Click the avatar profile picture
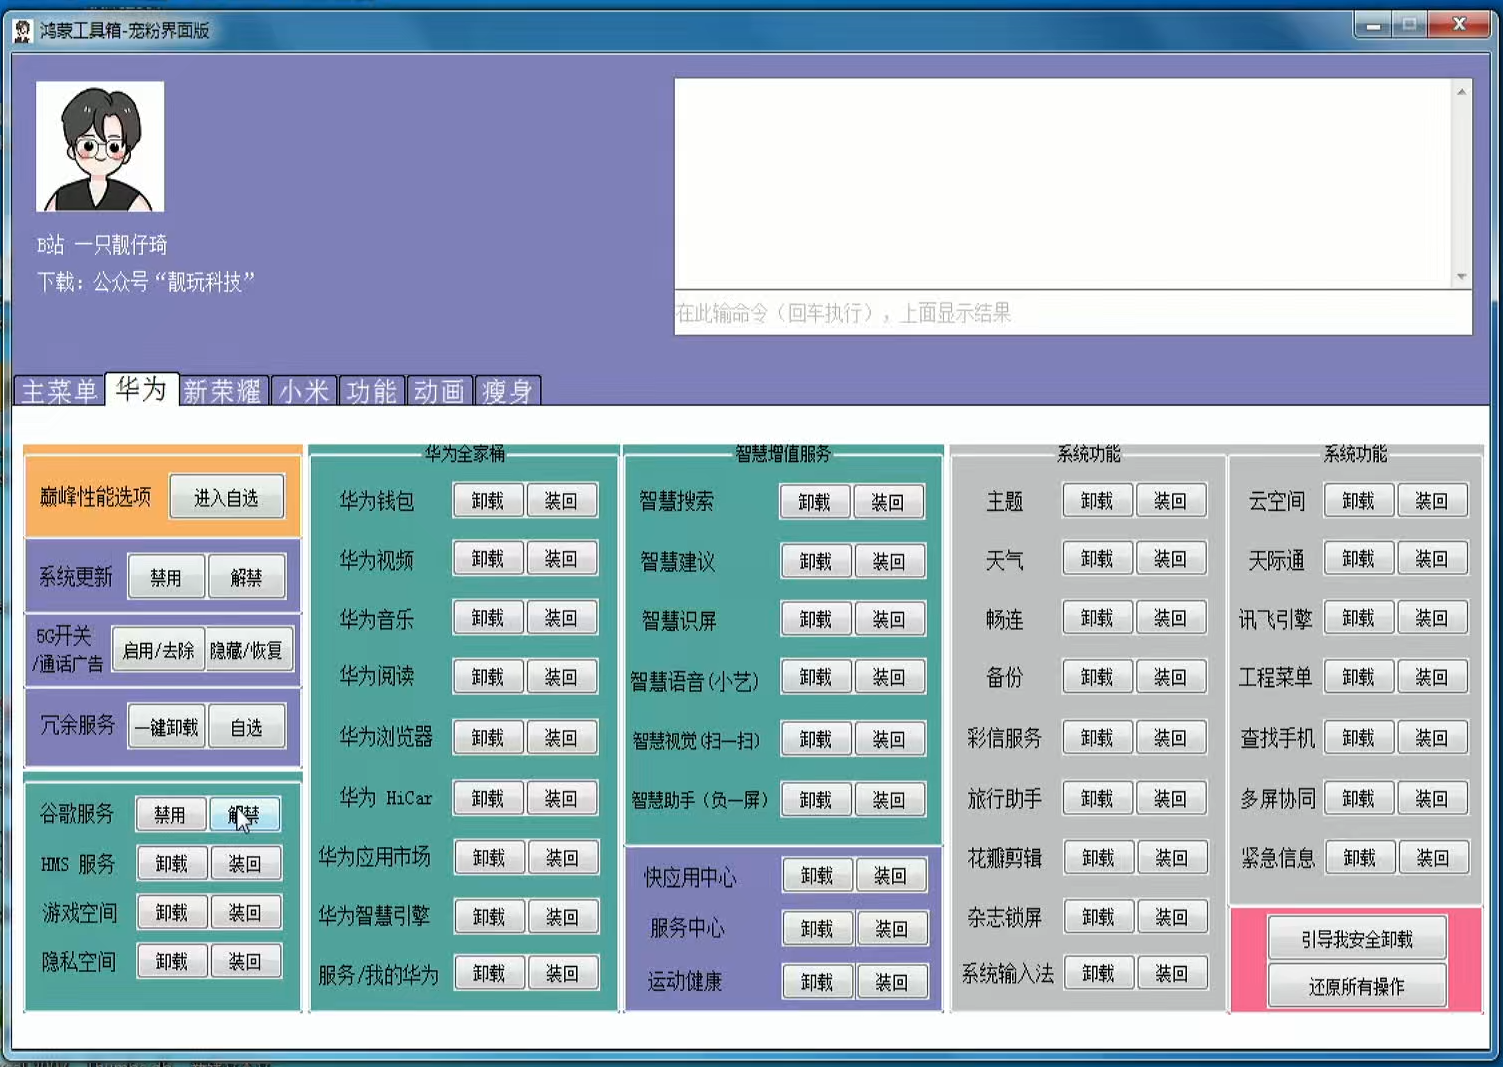 (100, 146)
